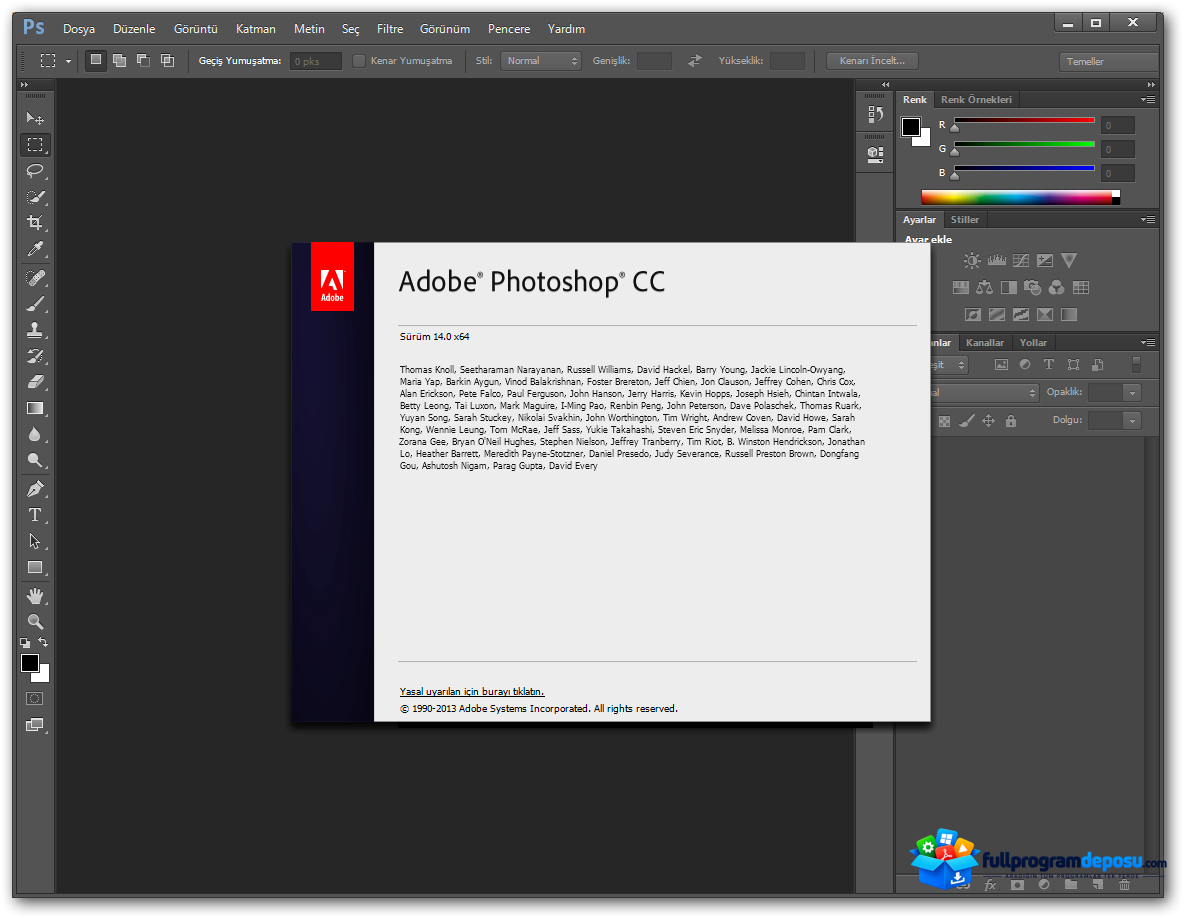The height and width of the screenshot is (918, 1184).
Task: Select the Blur tool
Action: coord(35,434)
